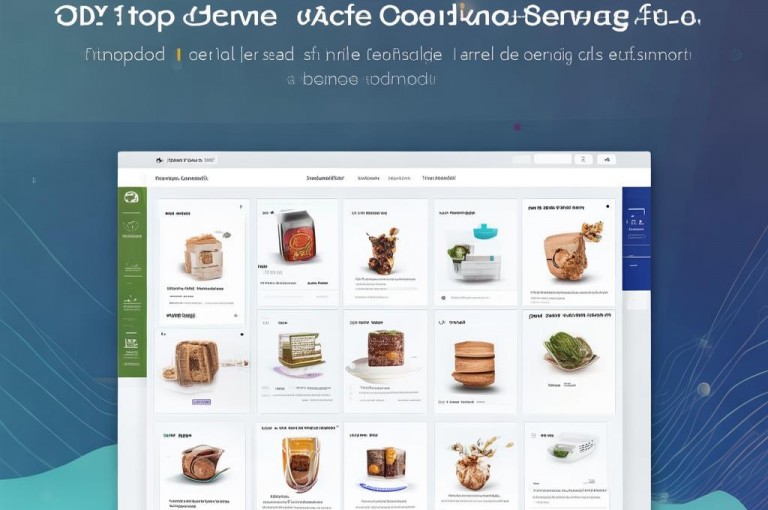Open the middle navigation tab in header

coord(368,178)
